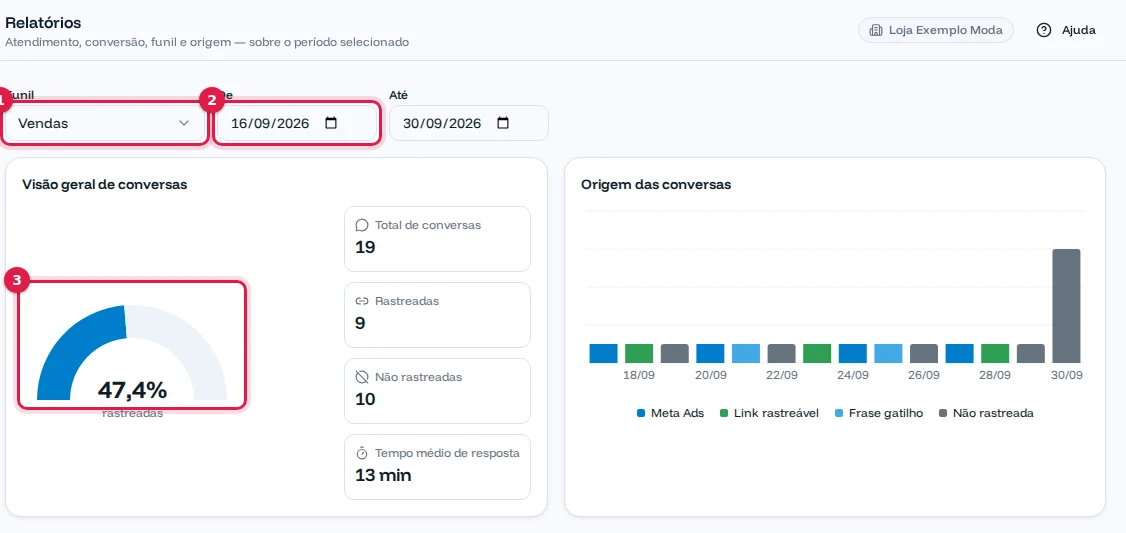Click the end date field 30/09/2026

(x=469, y=124)
